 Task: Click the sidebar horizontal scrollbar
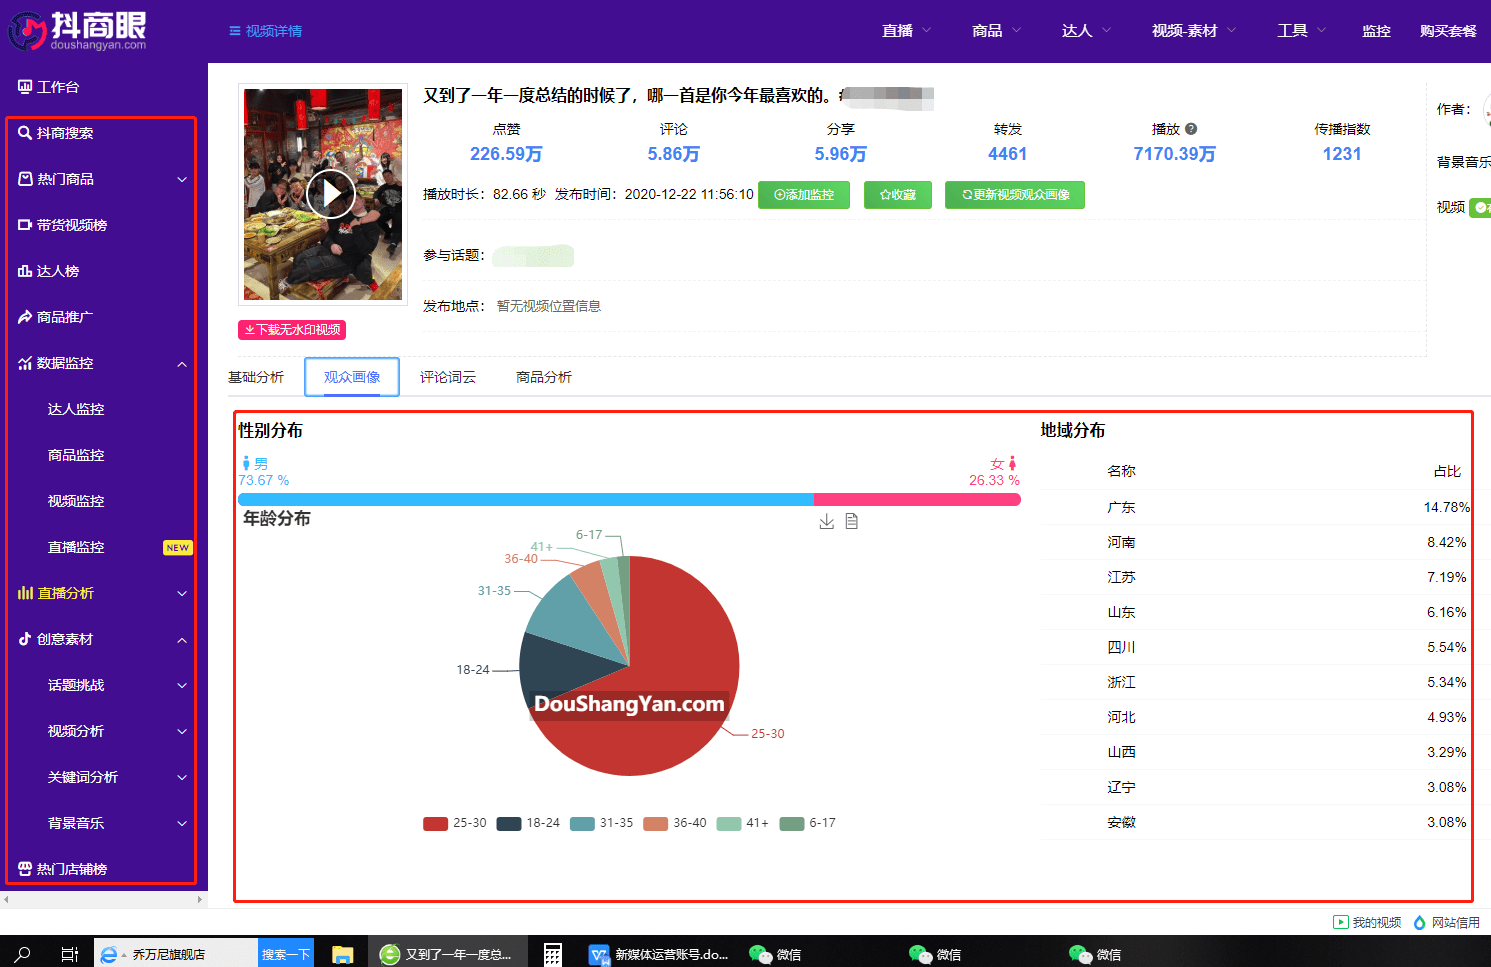tap(104, 899)
